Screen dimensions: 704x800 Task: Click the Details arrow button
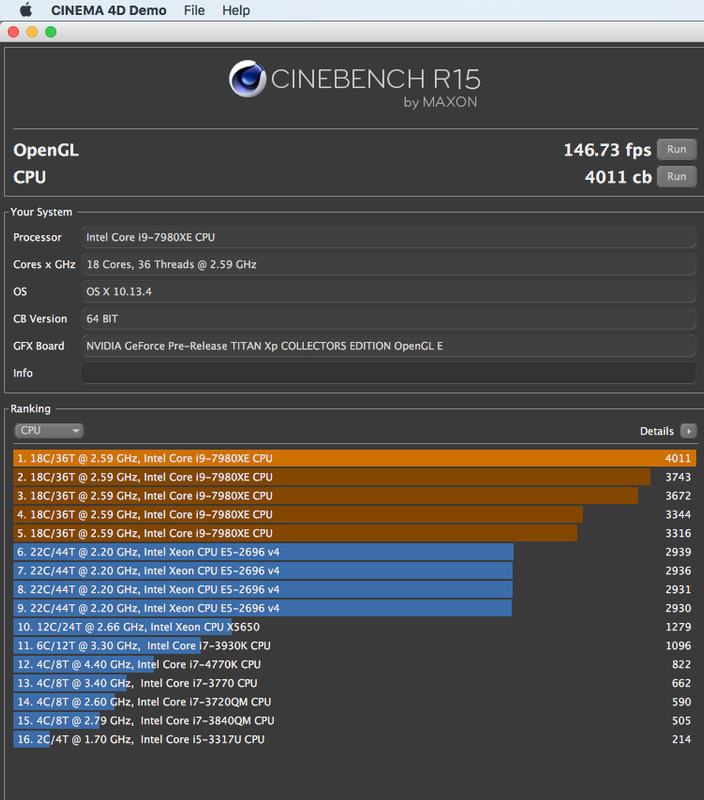point(688,431)
